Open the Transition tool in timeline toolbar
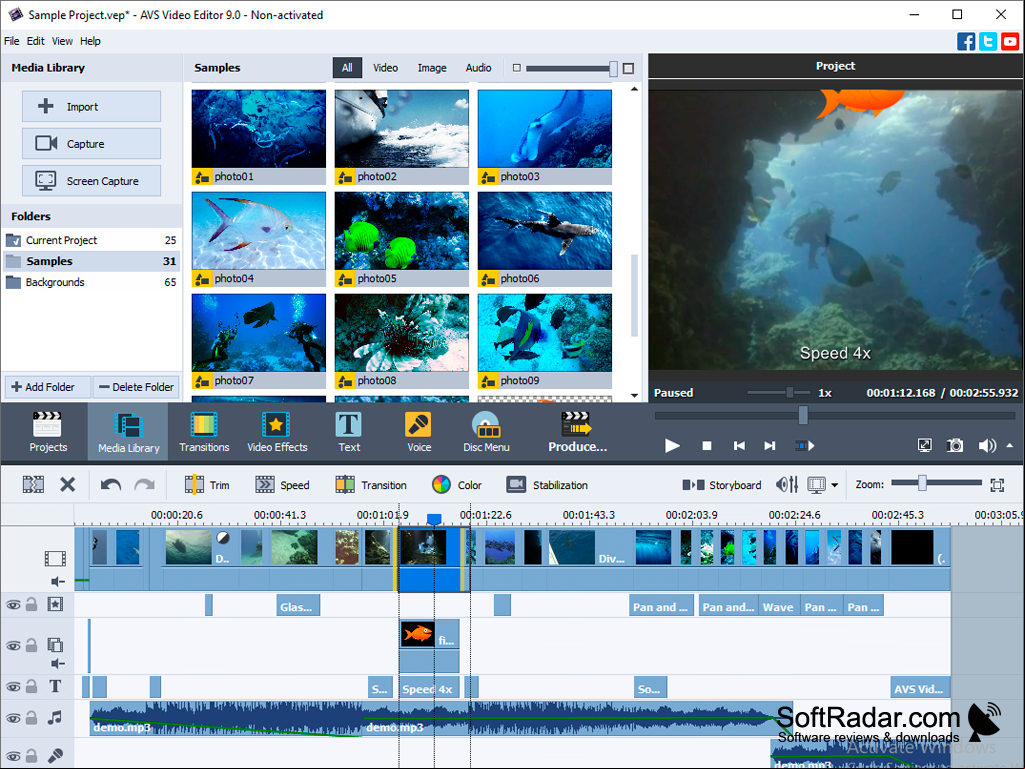 click(371, 485)
